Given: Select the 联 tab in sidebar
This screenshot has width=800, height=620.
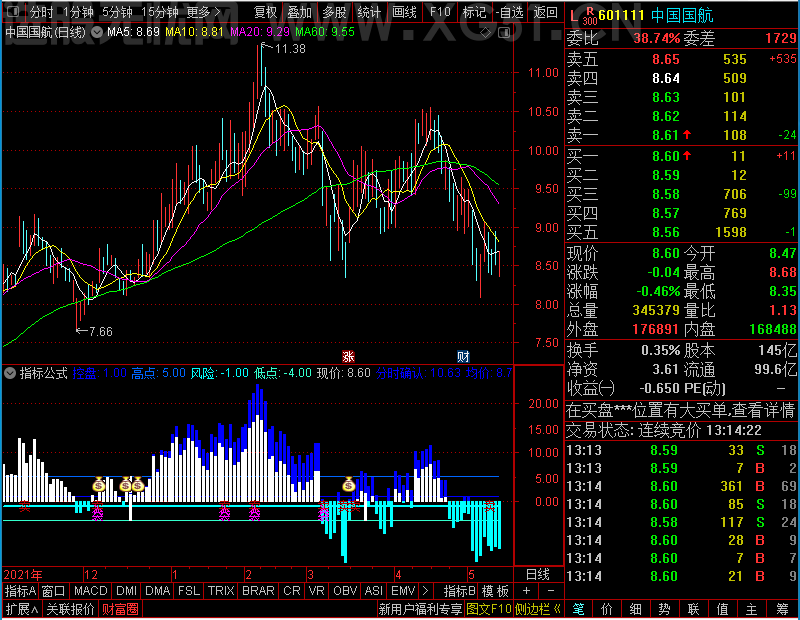Looking at the screenshot, I should coord(693,609).
